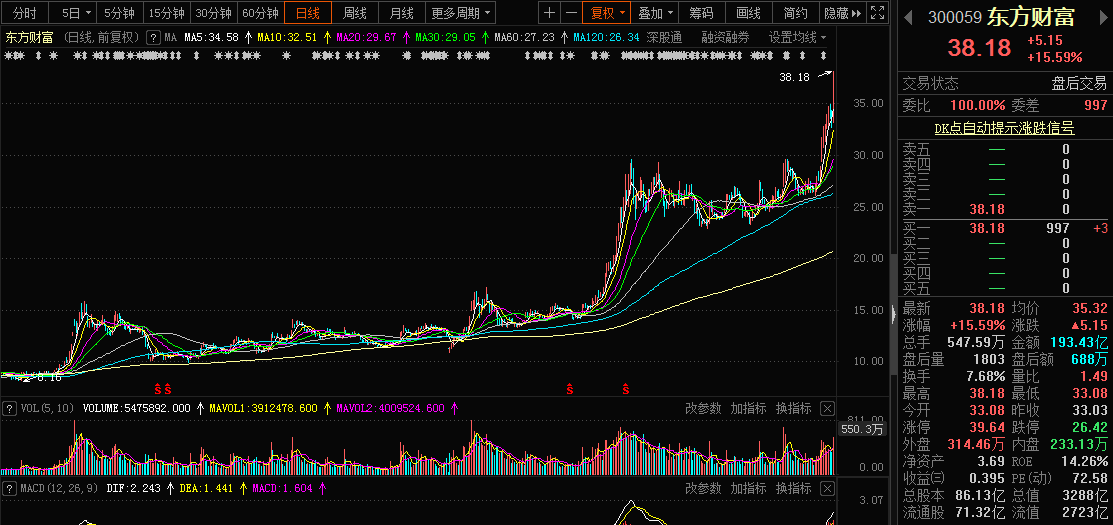Screen dimensions: 1113x525
Task: Click the MA120:26.34 value
Action: (605, 38)
